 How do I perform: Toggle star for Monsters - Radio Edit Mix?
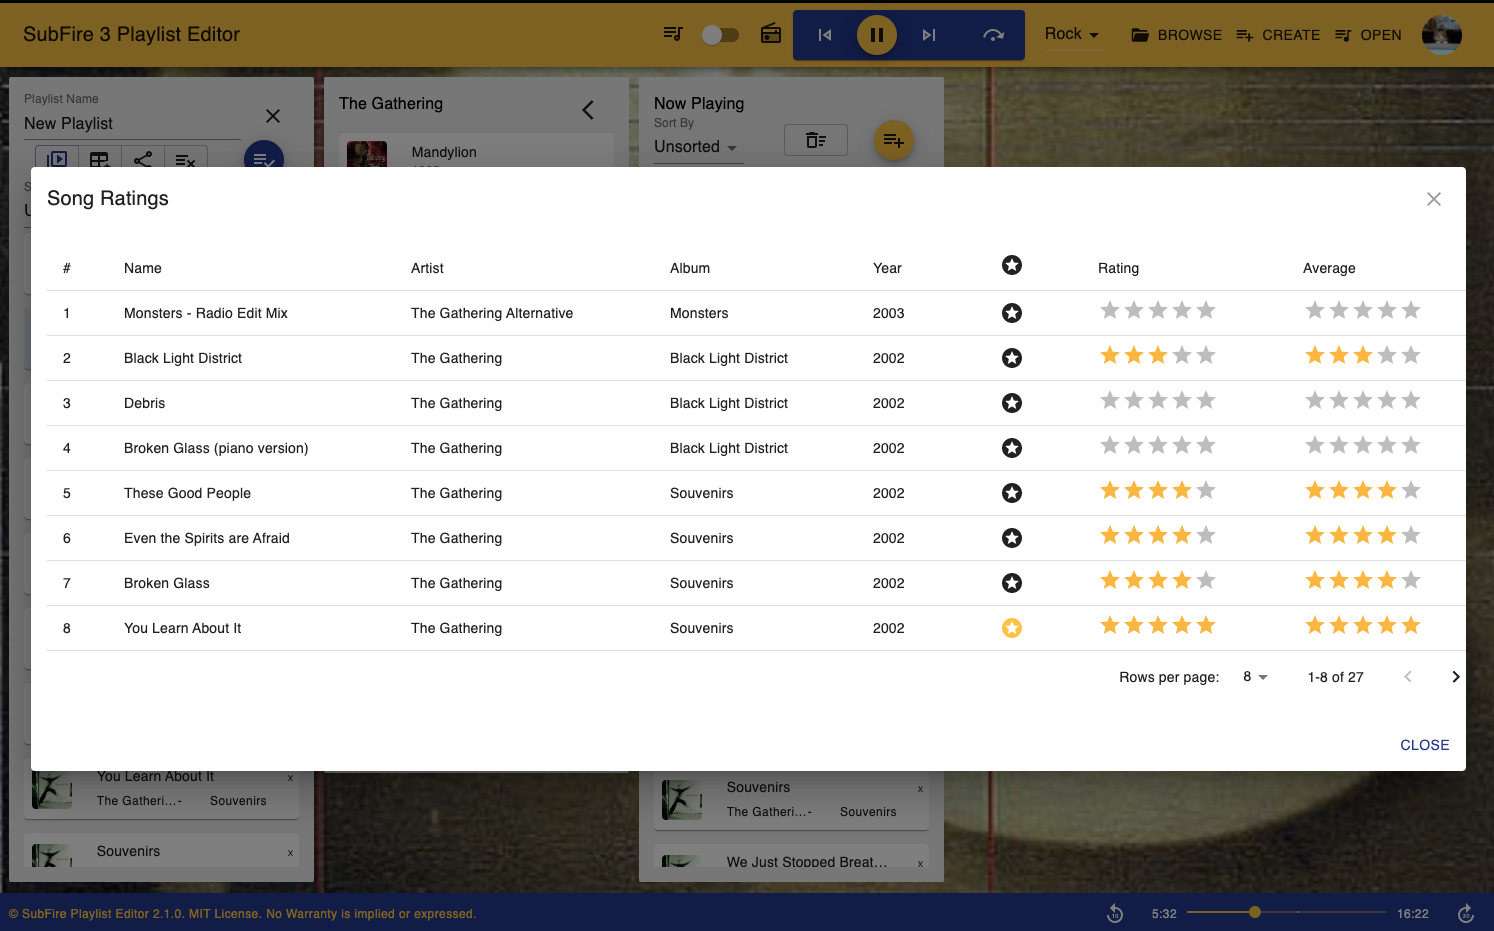[x=1012, y=313]
